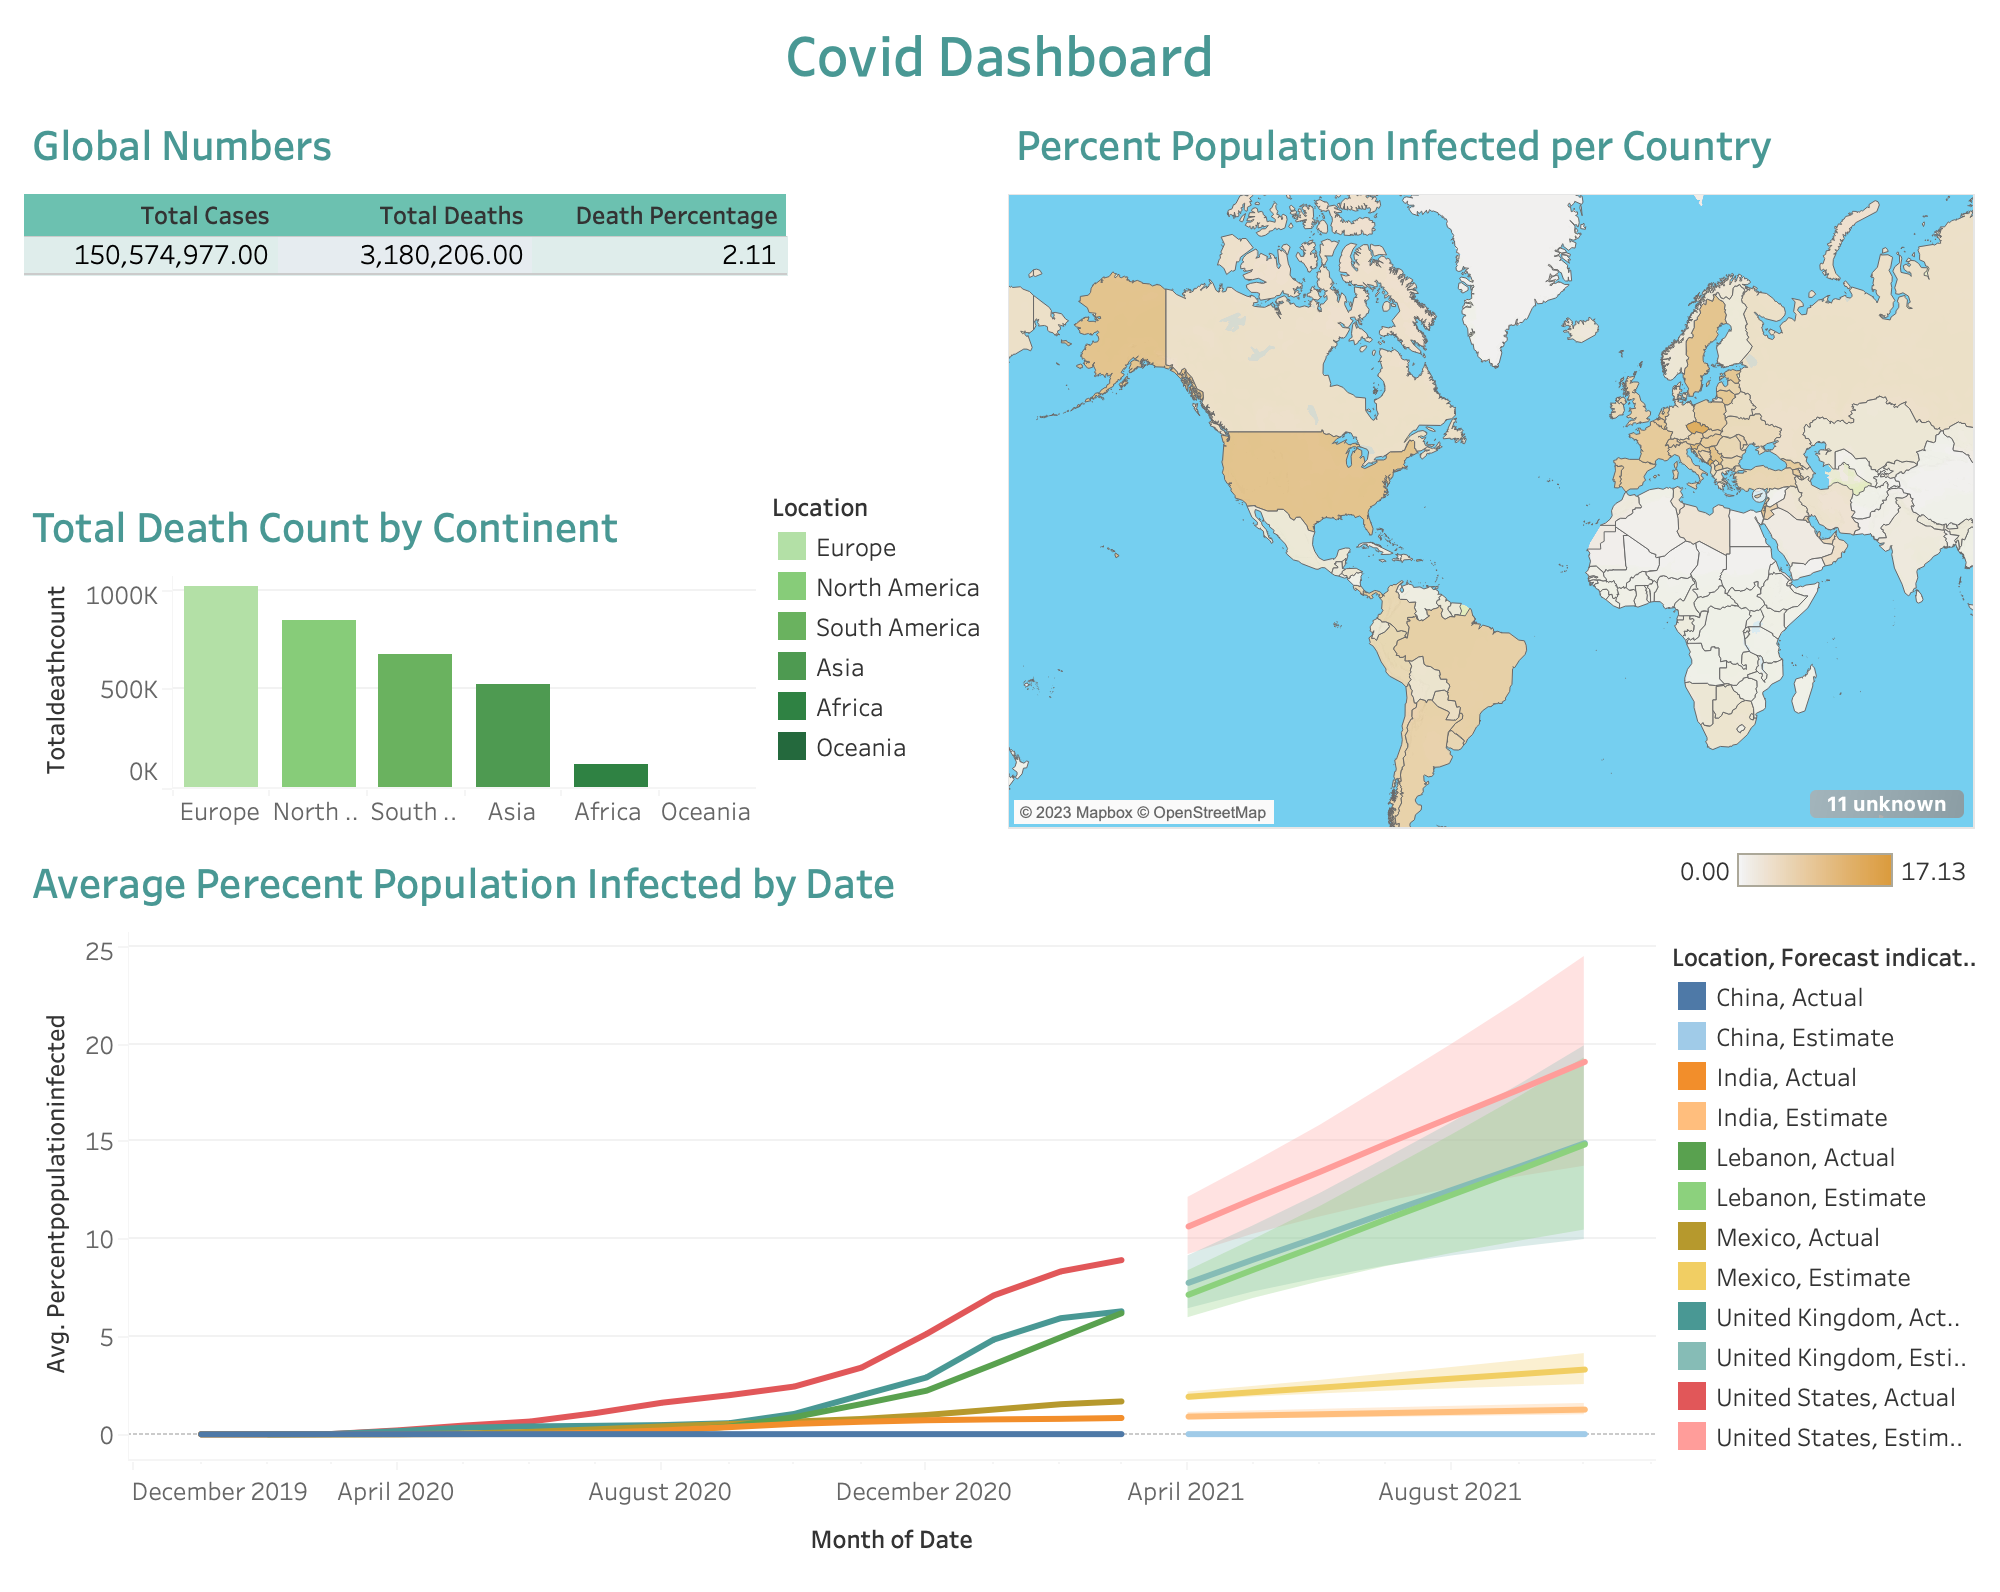Click the 17.13 end of the color gradient
The height and width of the screenshot is (1592, 2000).
1933,871
